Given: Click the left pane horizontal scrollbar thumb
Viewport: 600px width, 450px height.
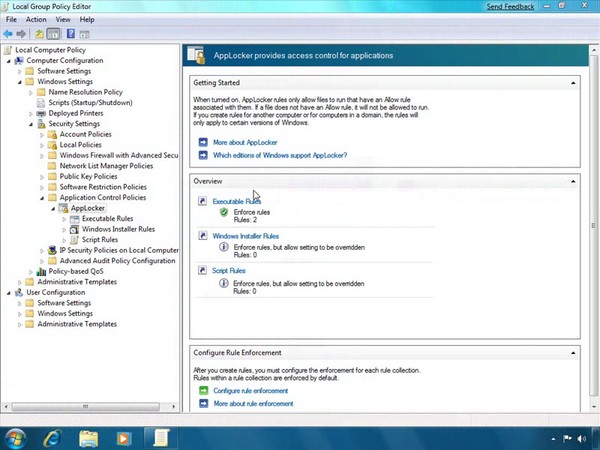Looking at the screenshot, I should (86, 406).
